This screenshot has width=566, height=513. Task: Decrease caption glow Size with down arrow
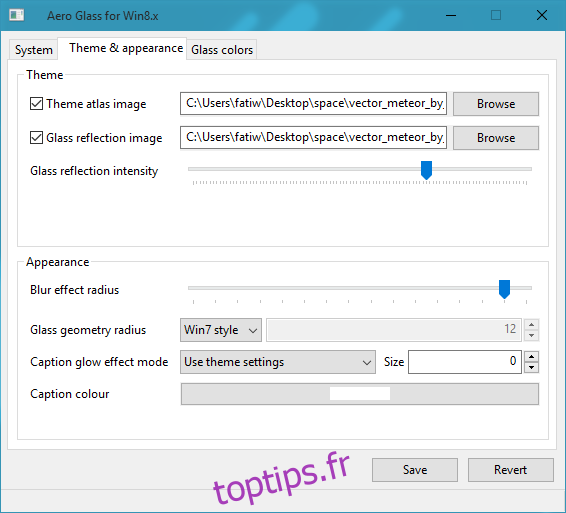(x=531, y=368)
